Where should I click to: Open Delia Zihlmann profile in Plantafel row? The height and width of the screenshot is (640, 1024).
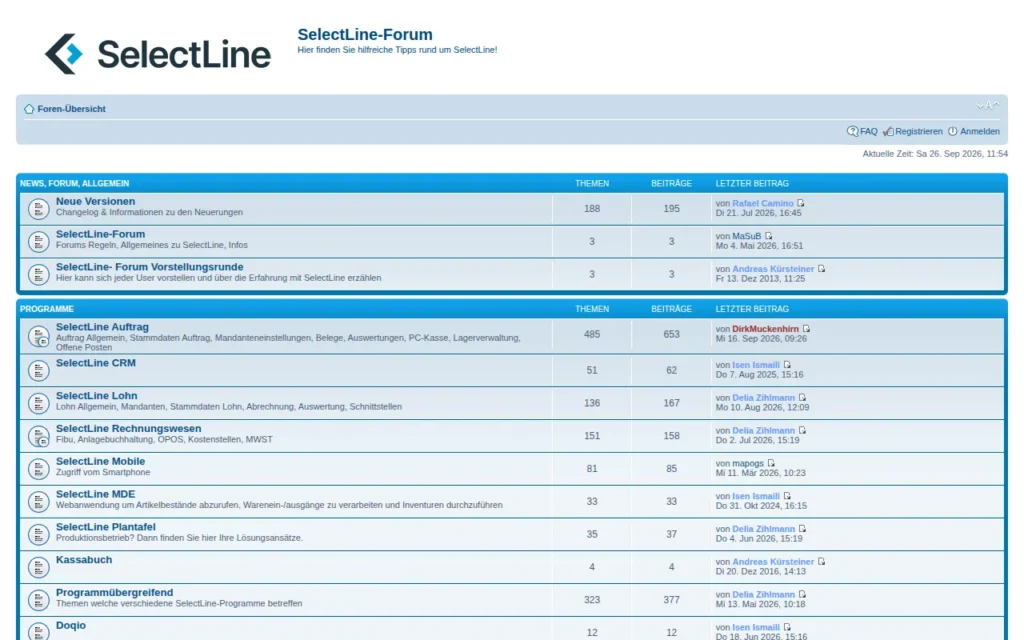(x=763, y=529)
